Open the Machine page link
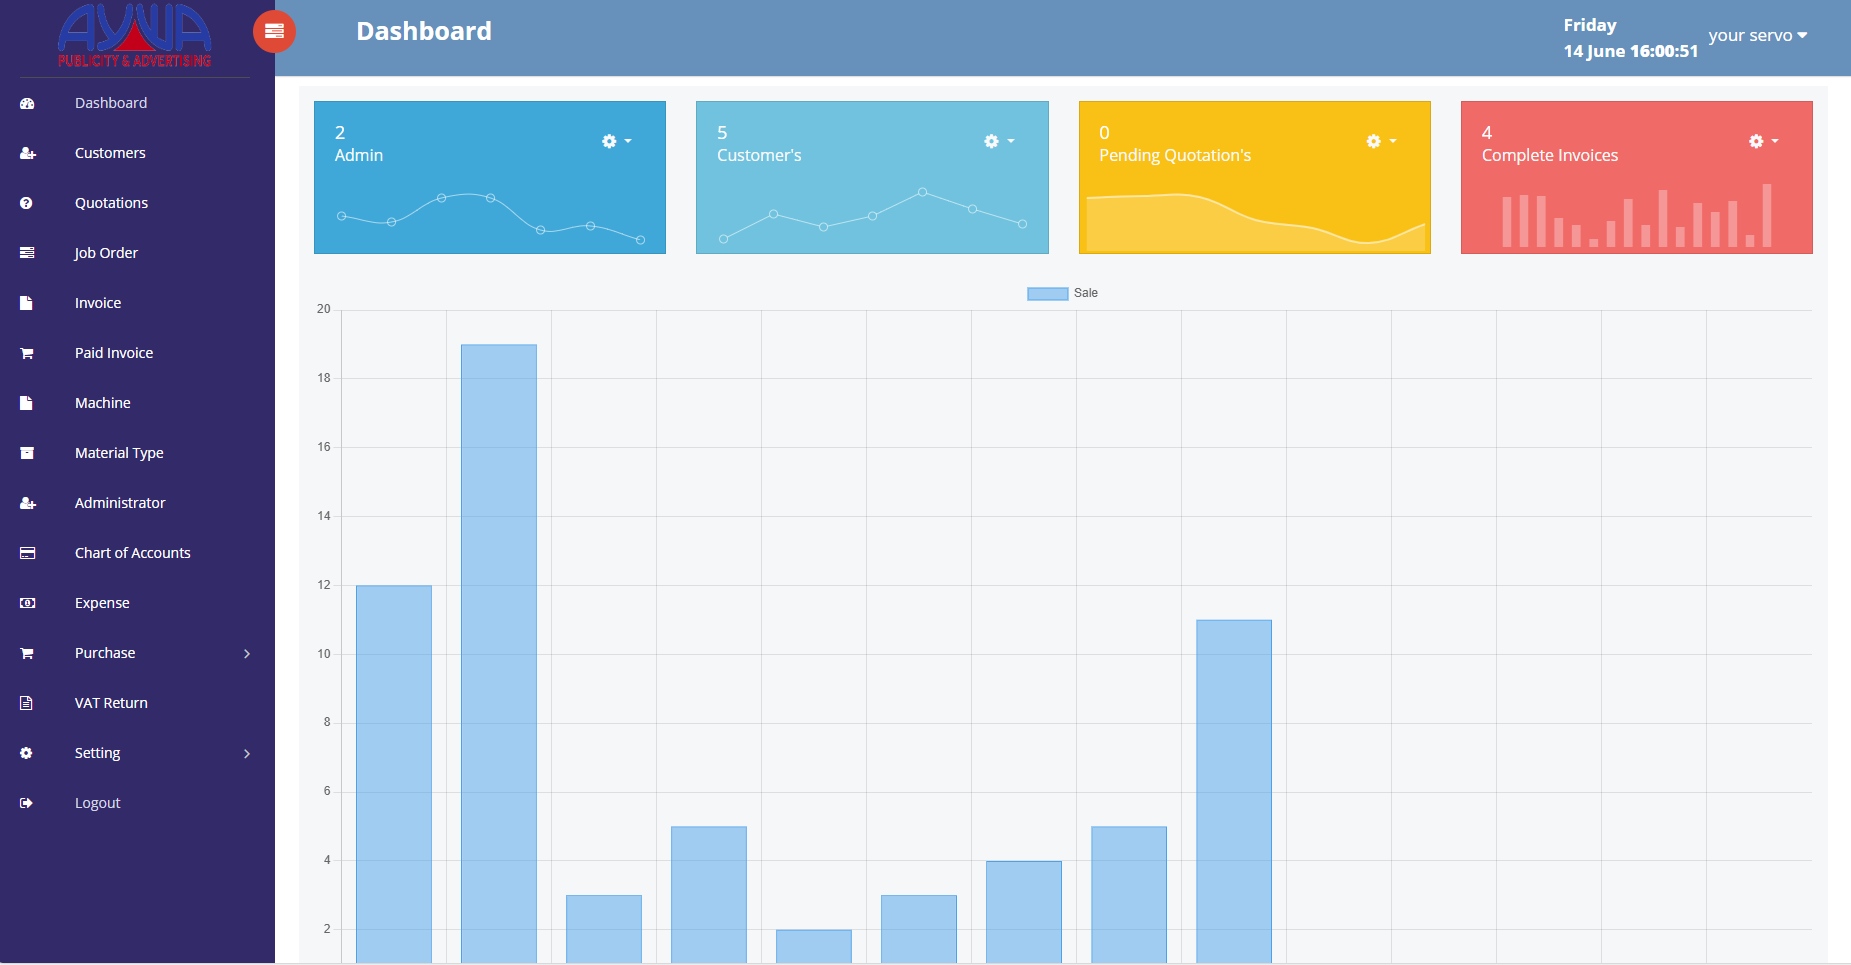1851x965 pixels. [x=102, y=403]
